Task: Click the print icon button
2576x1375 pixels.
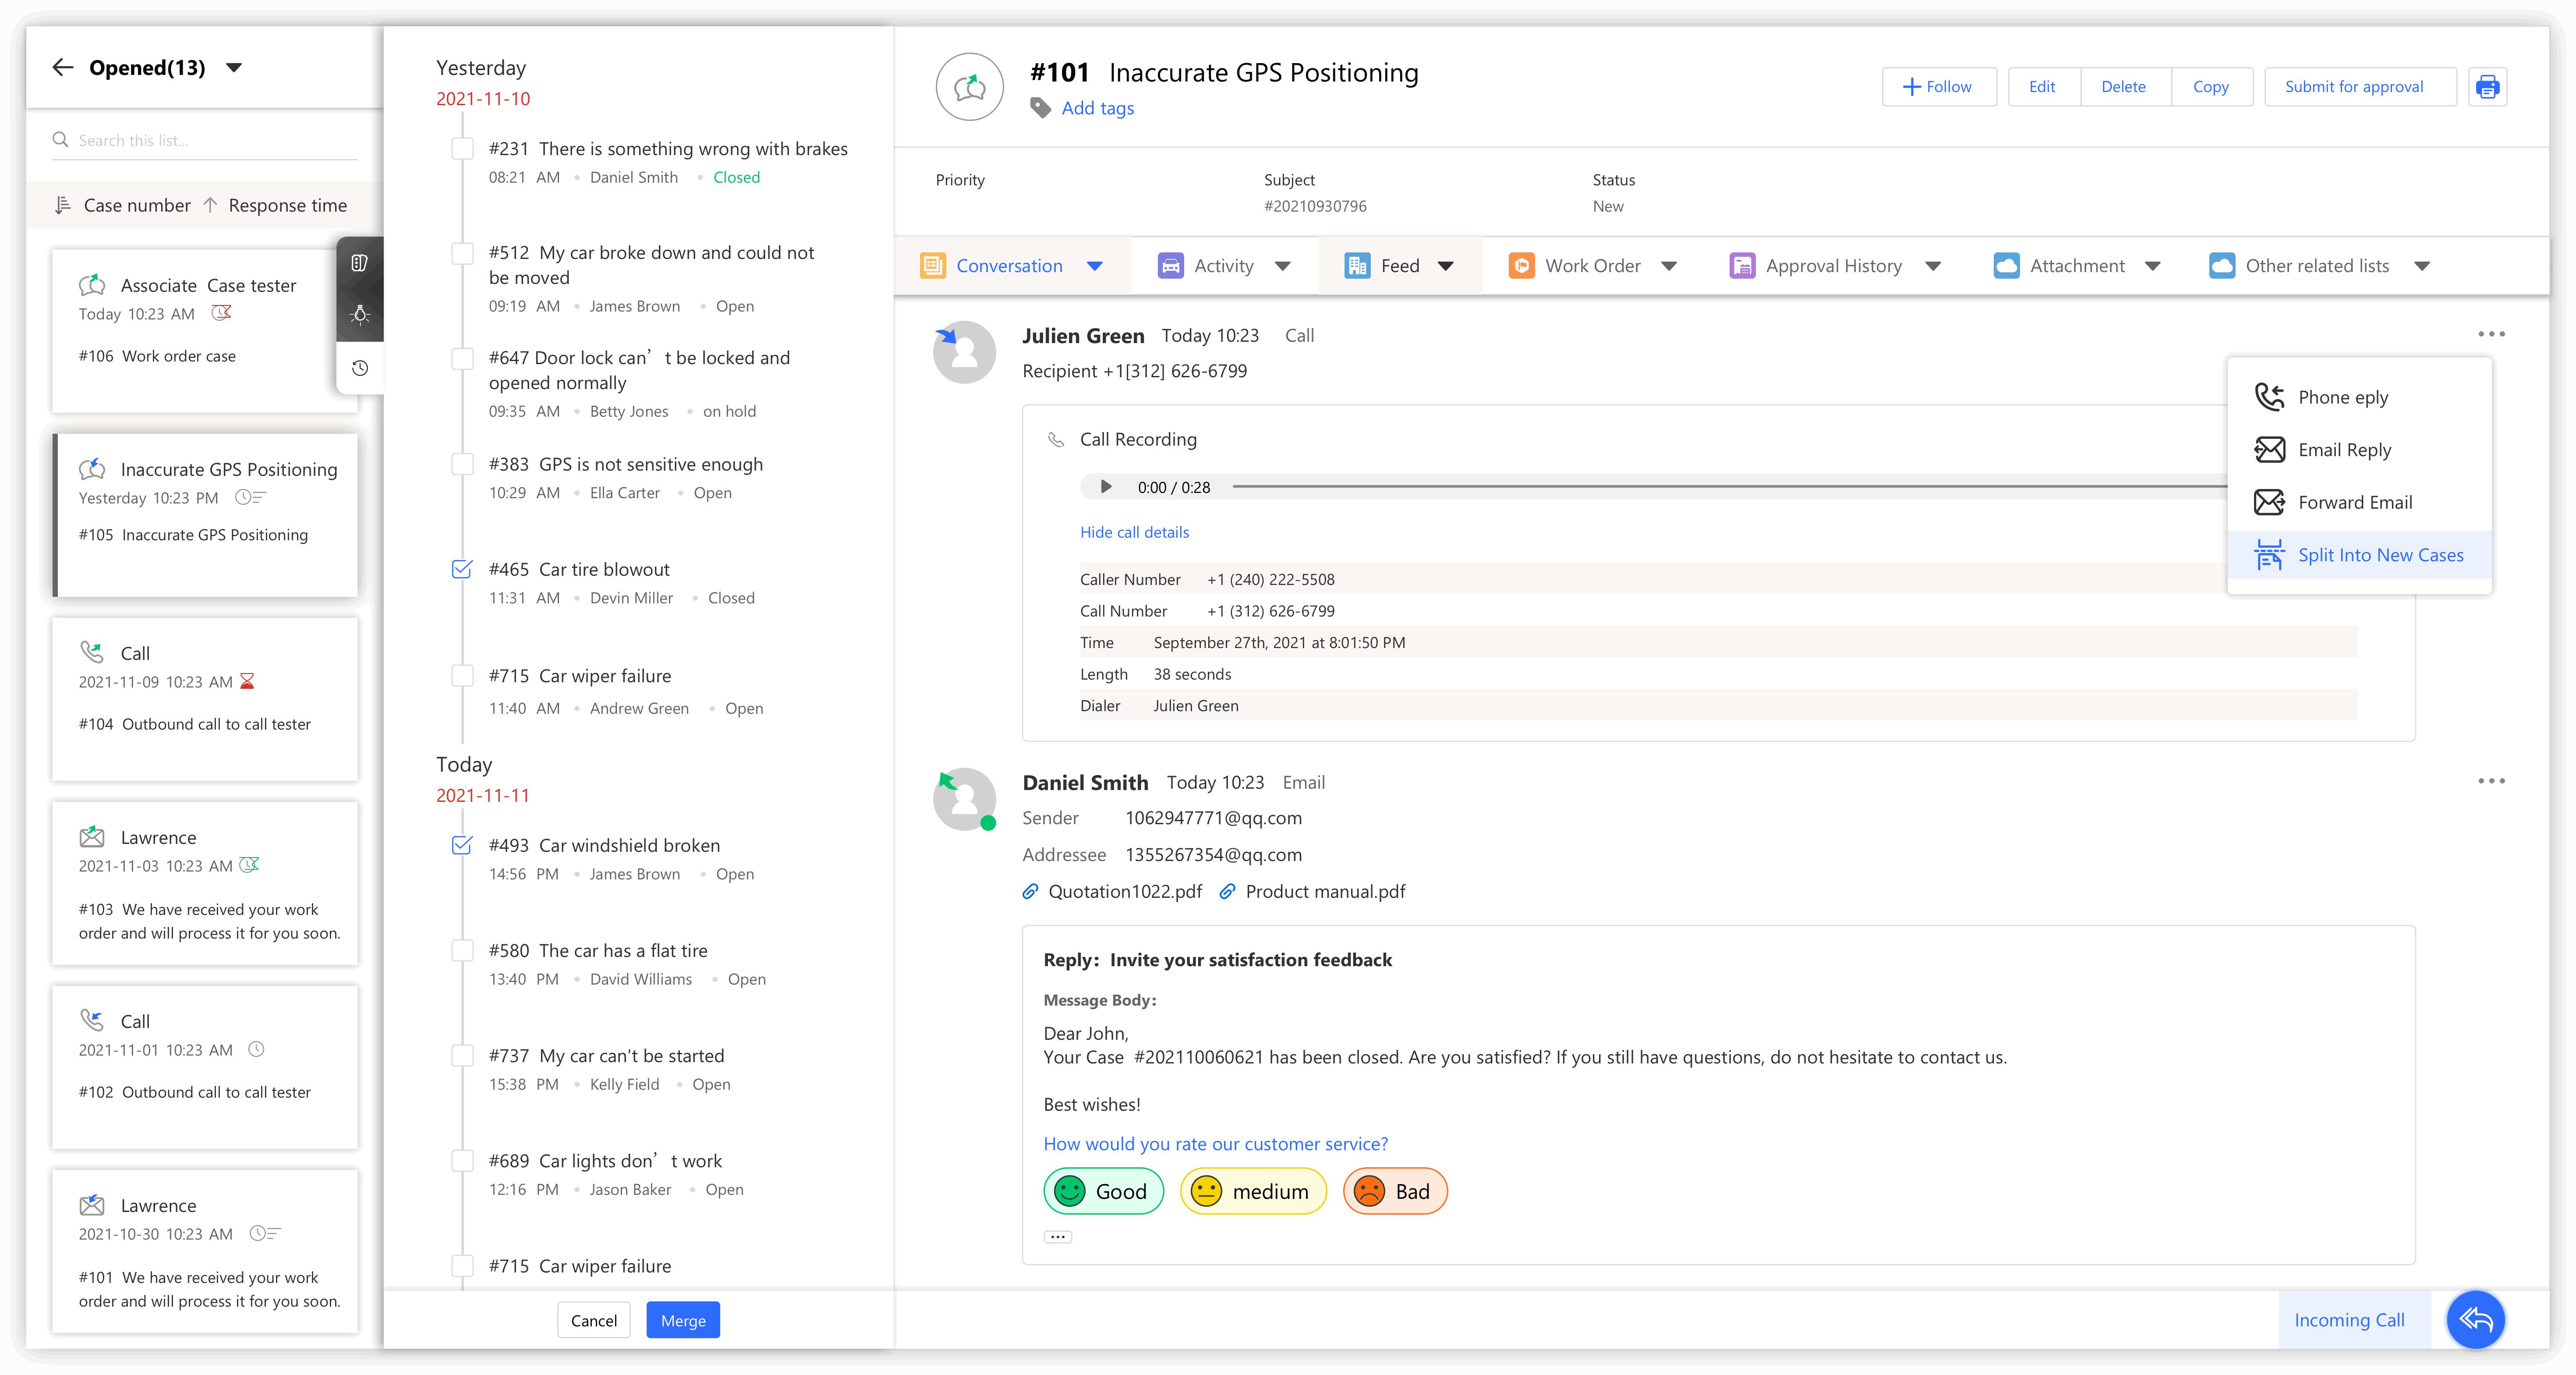Action: tap(2487, 87)
